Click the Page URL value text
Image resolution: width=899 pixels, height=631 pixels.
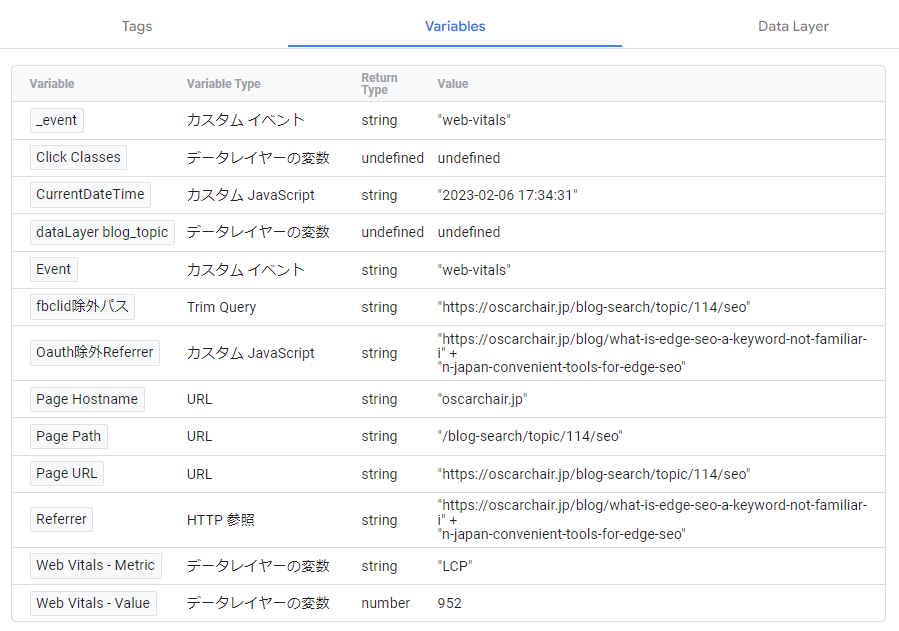tap(594, 474)
